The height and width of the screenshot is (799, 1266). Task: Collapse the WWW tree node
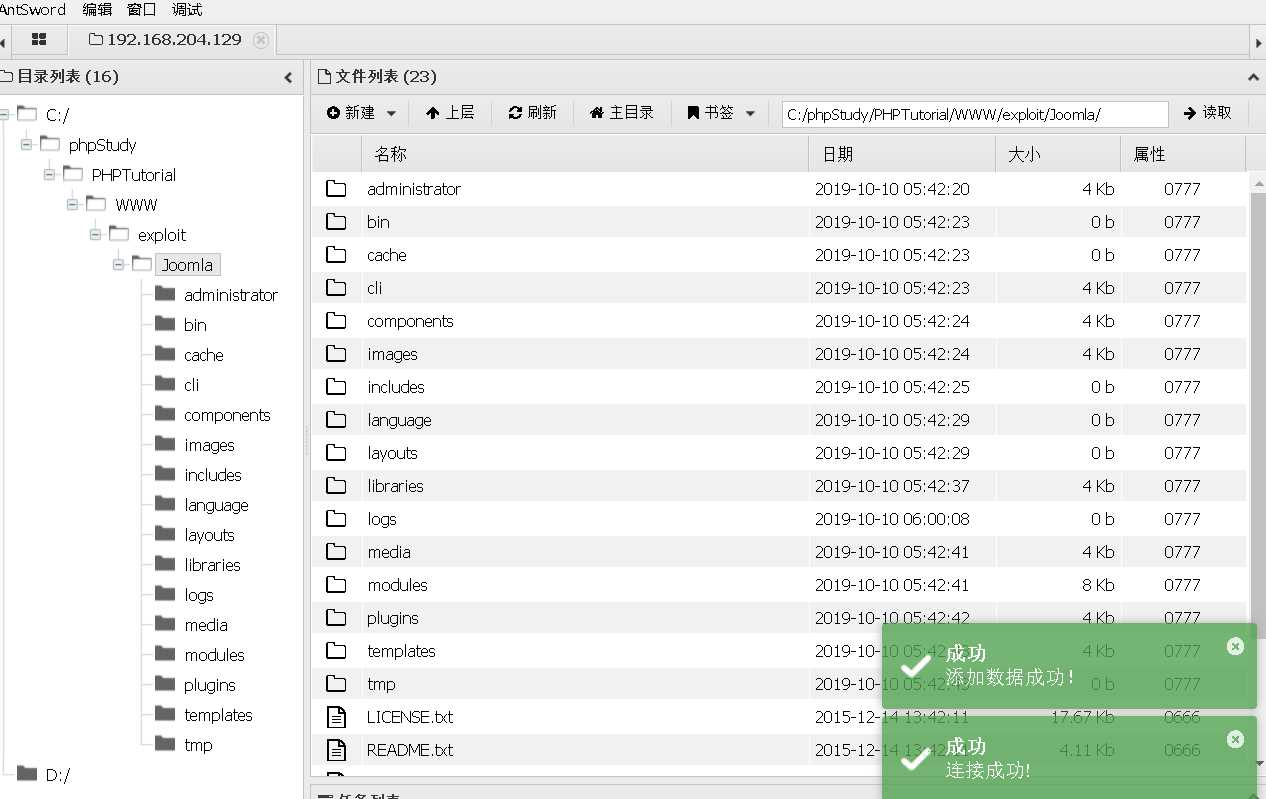pos(73,205)
